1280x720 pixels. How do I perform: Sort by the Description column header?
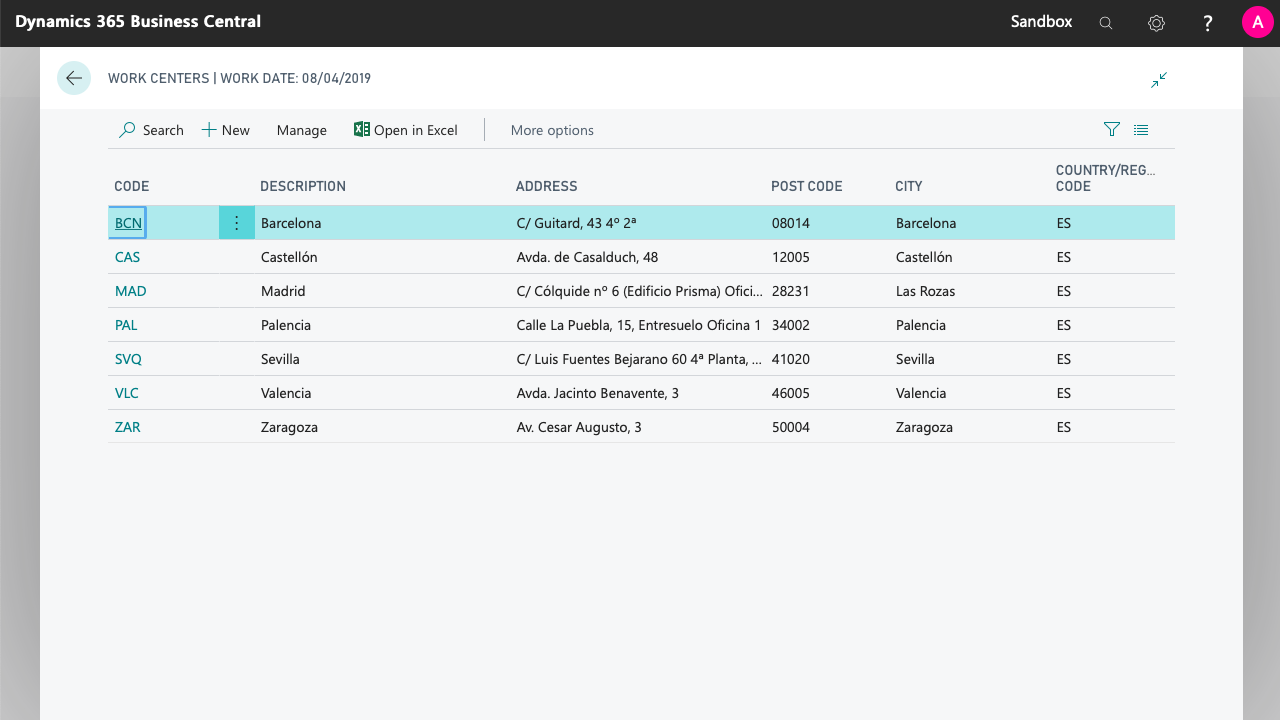click(302, 186)
